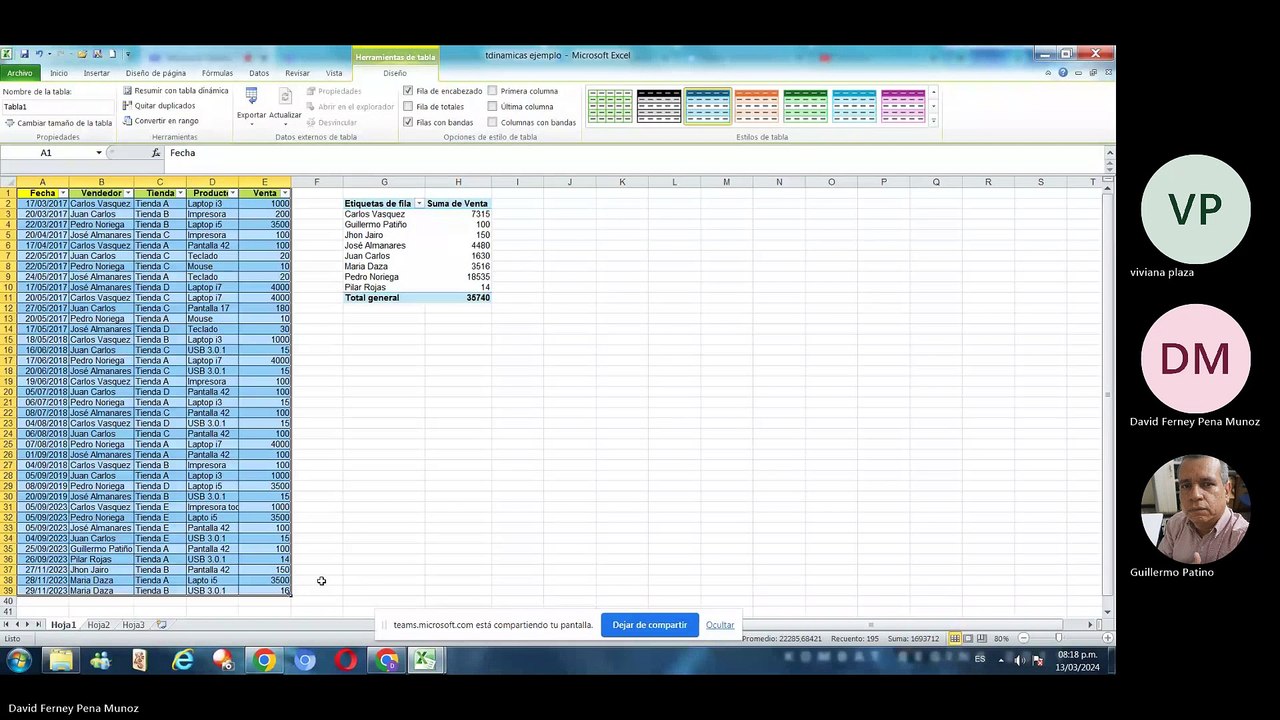Image resolution: width=1280 pixels, height=720 pixels.
Task: Open the Producto column filter dropdown
Action: tap(232, 193)
